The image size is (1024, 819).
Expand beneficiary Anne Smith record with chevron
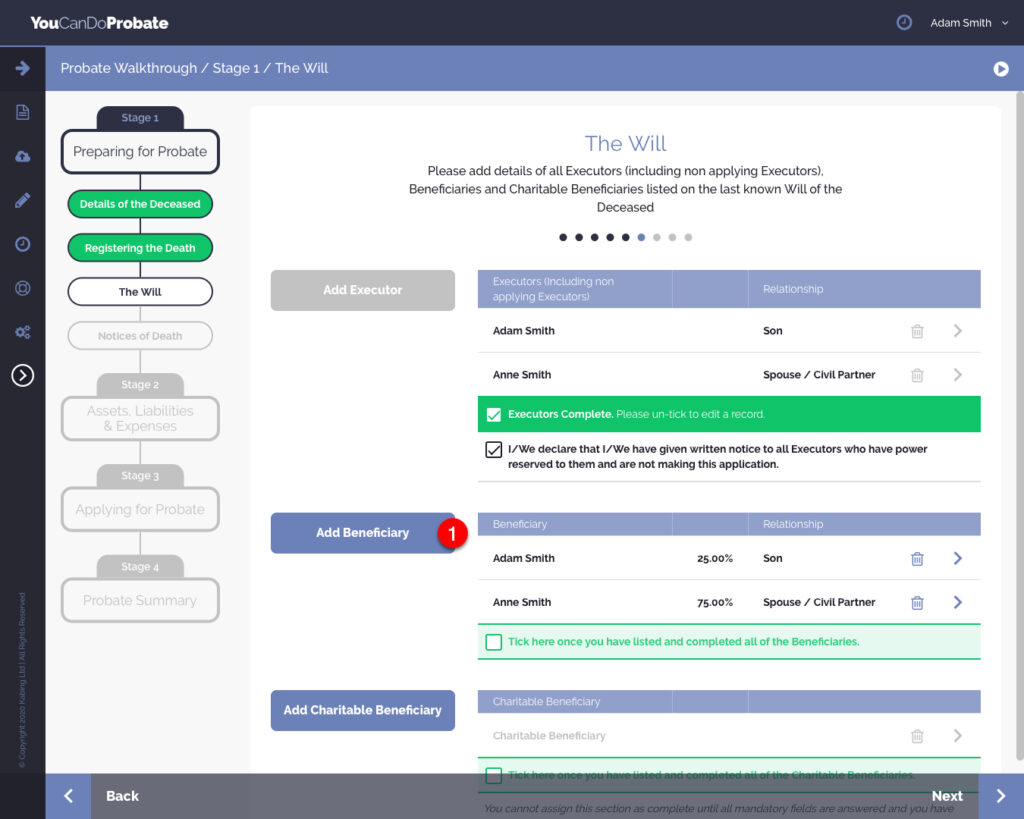[x=957, y=603]
